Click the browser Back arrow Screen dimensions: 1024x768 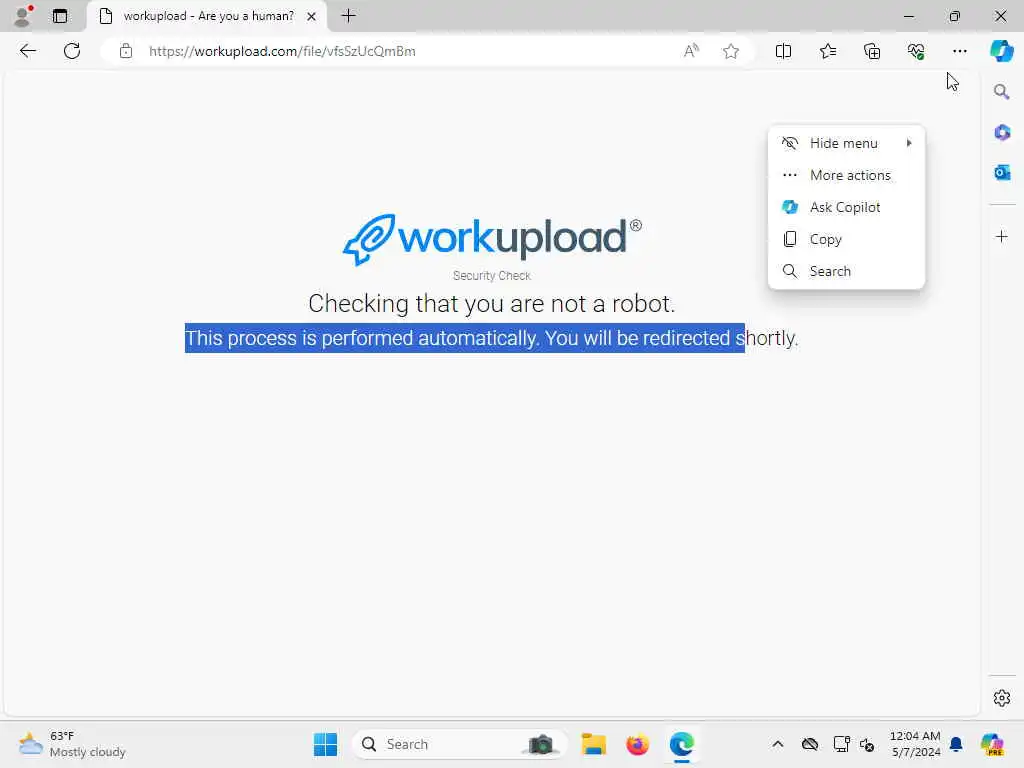click(27, 51)
